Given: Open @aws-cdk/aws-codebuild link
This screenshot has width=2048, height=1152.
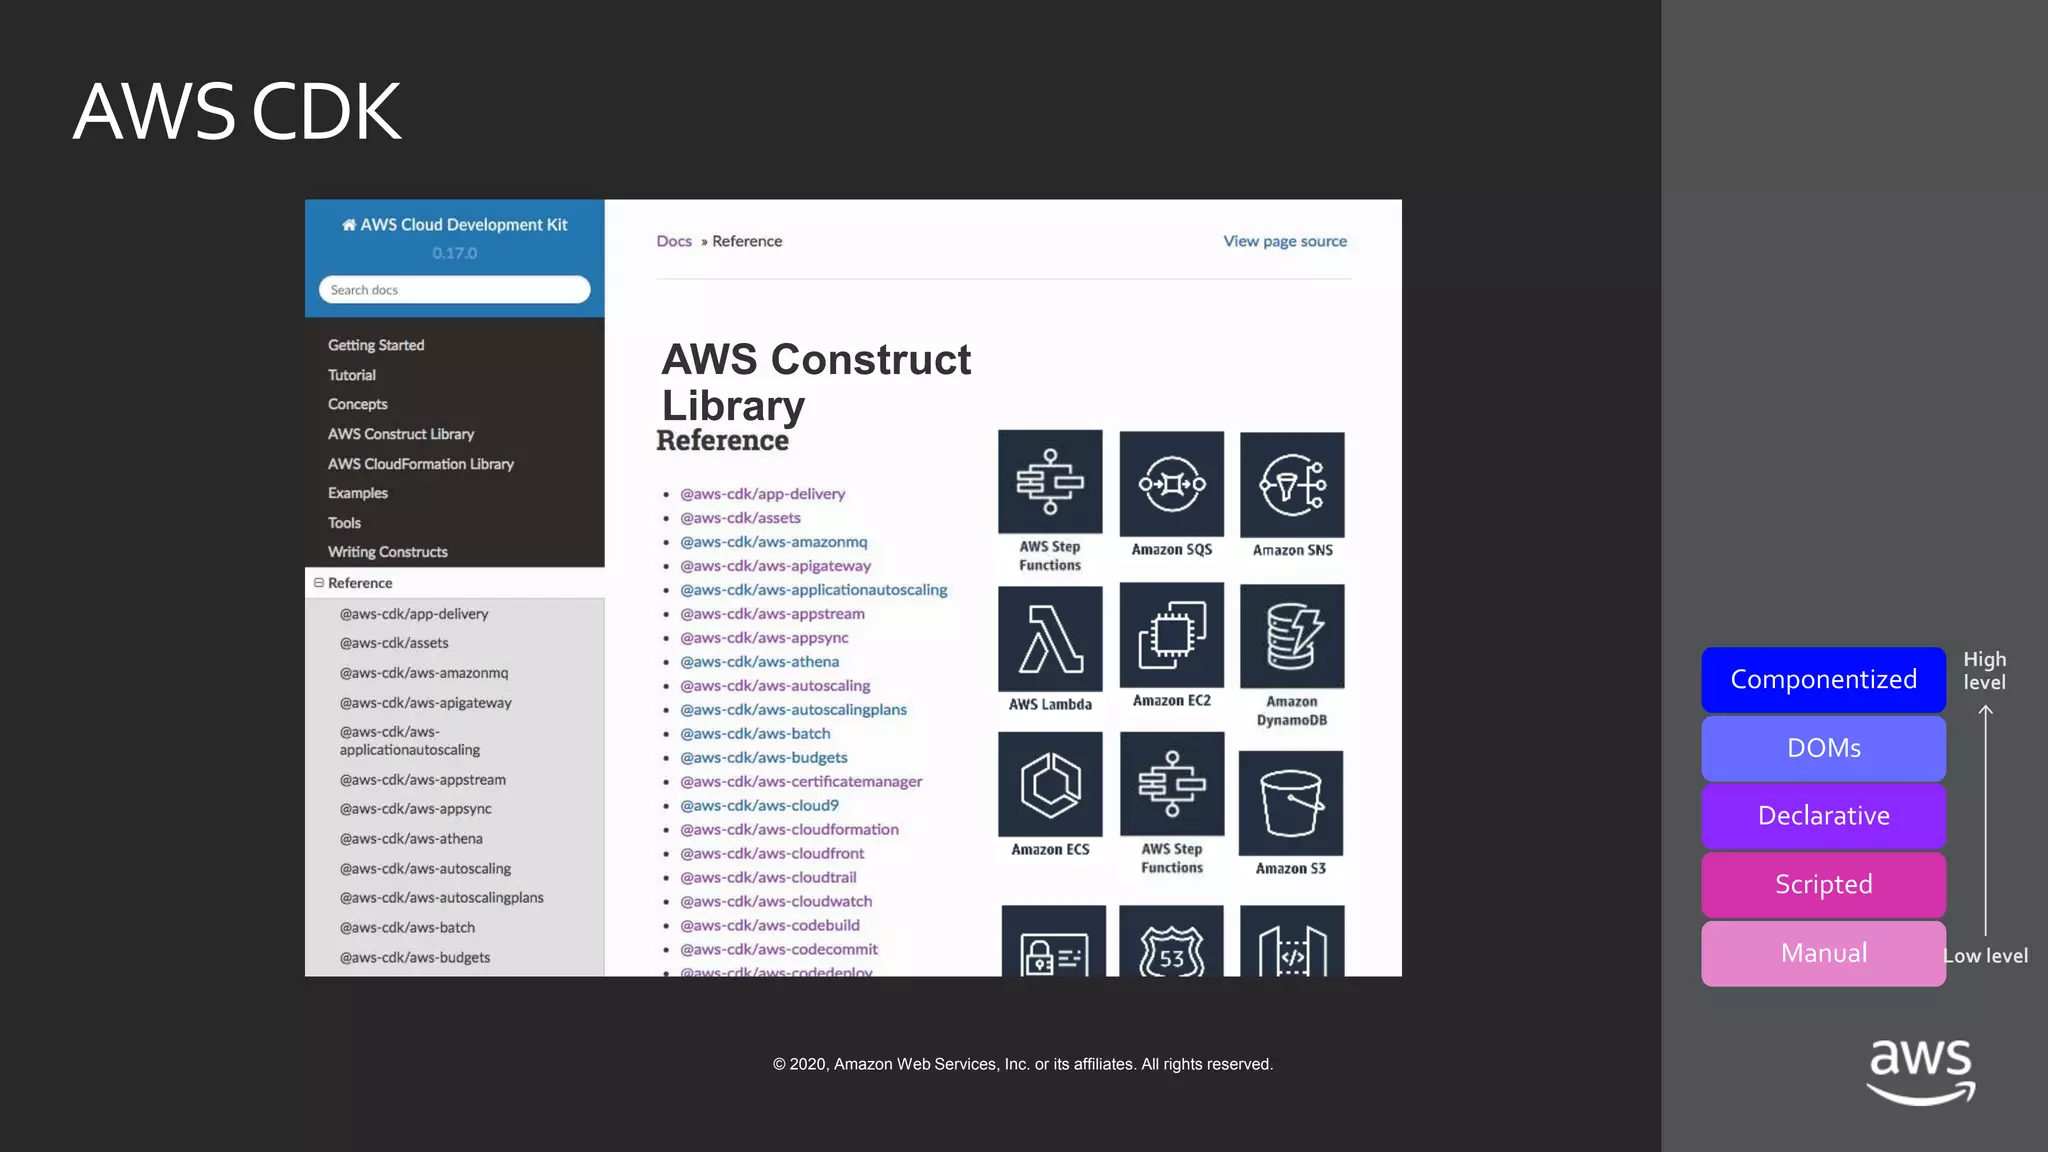Looking at the screenshot, I should pyautogui.click(x=770, y=926).
